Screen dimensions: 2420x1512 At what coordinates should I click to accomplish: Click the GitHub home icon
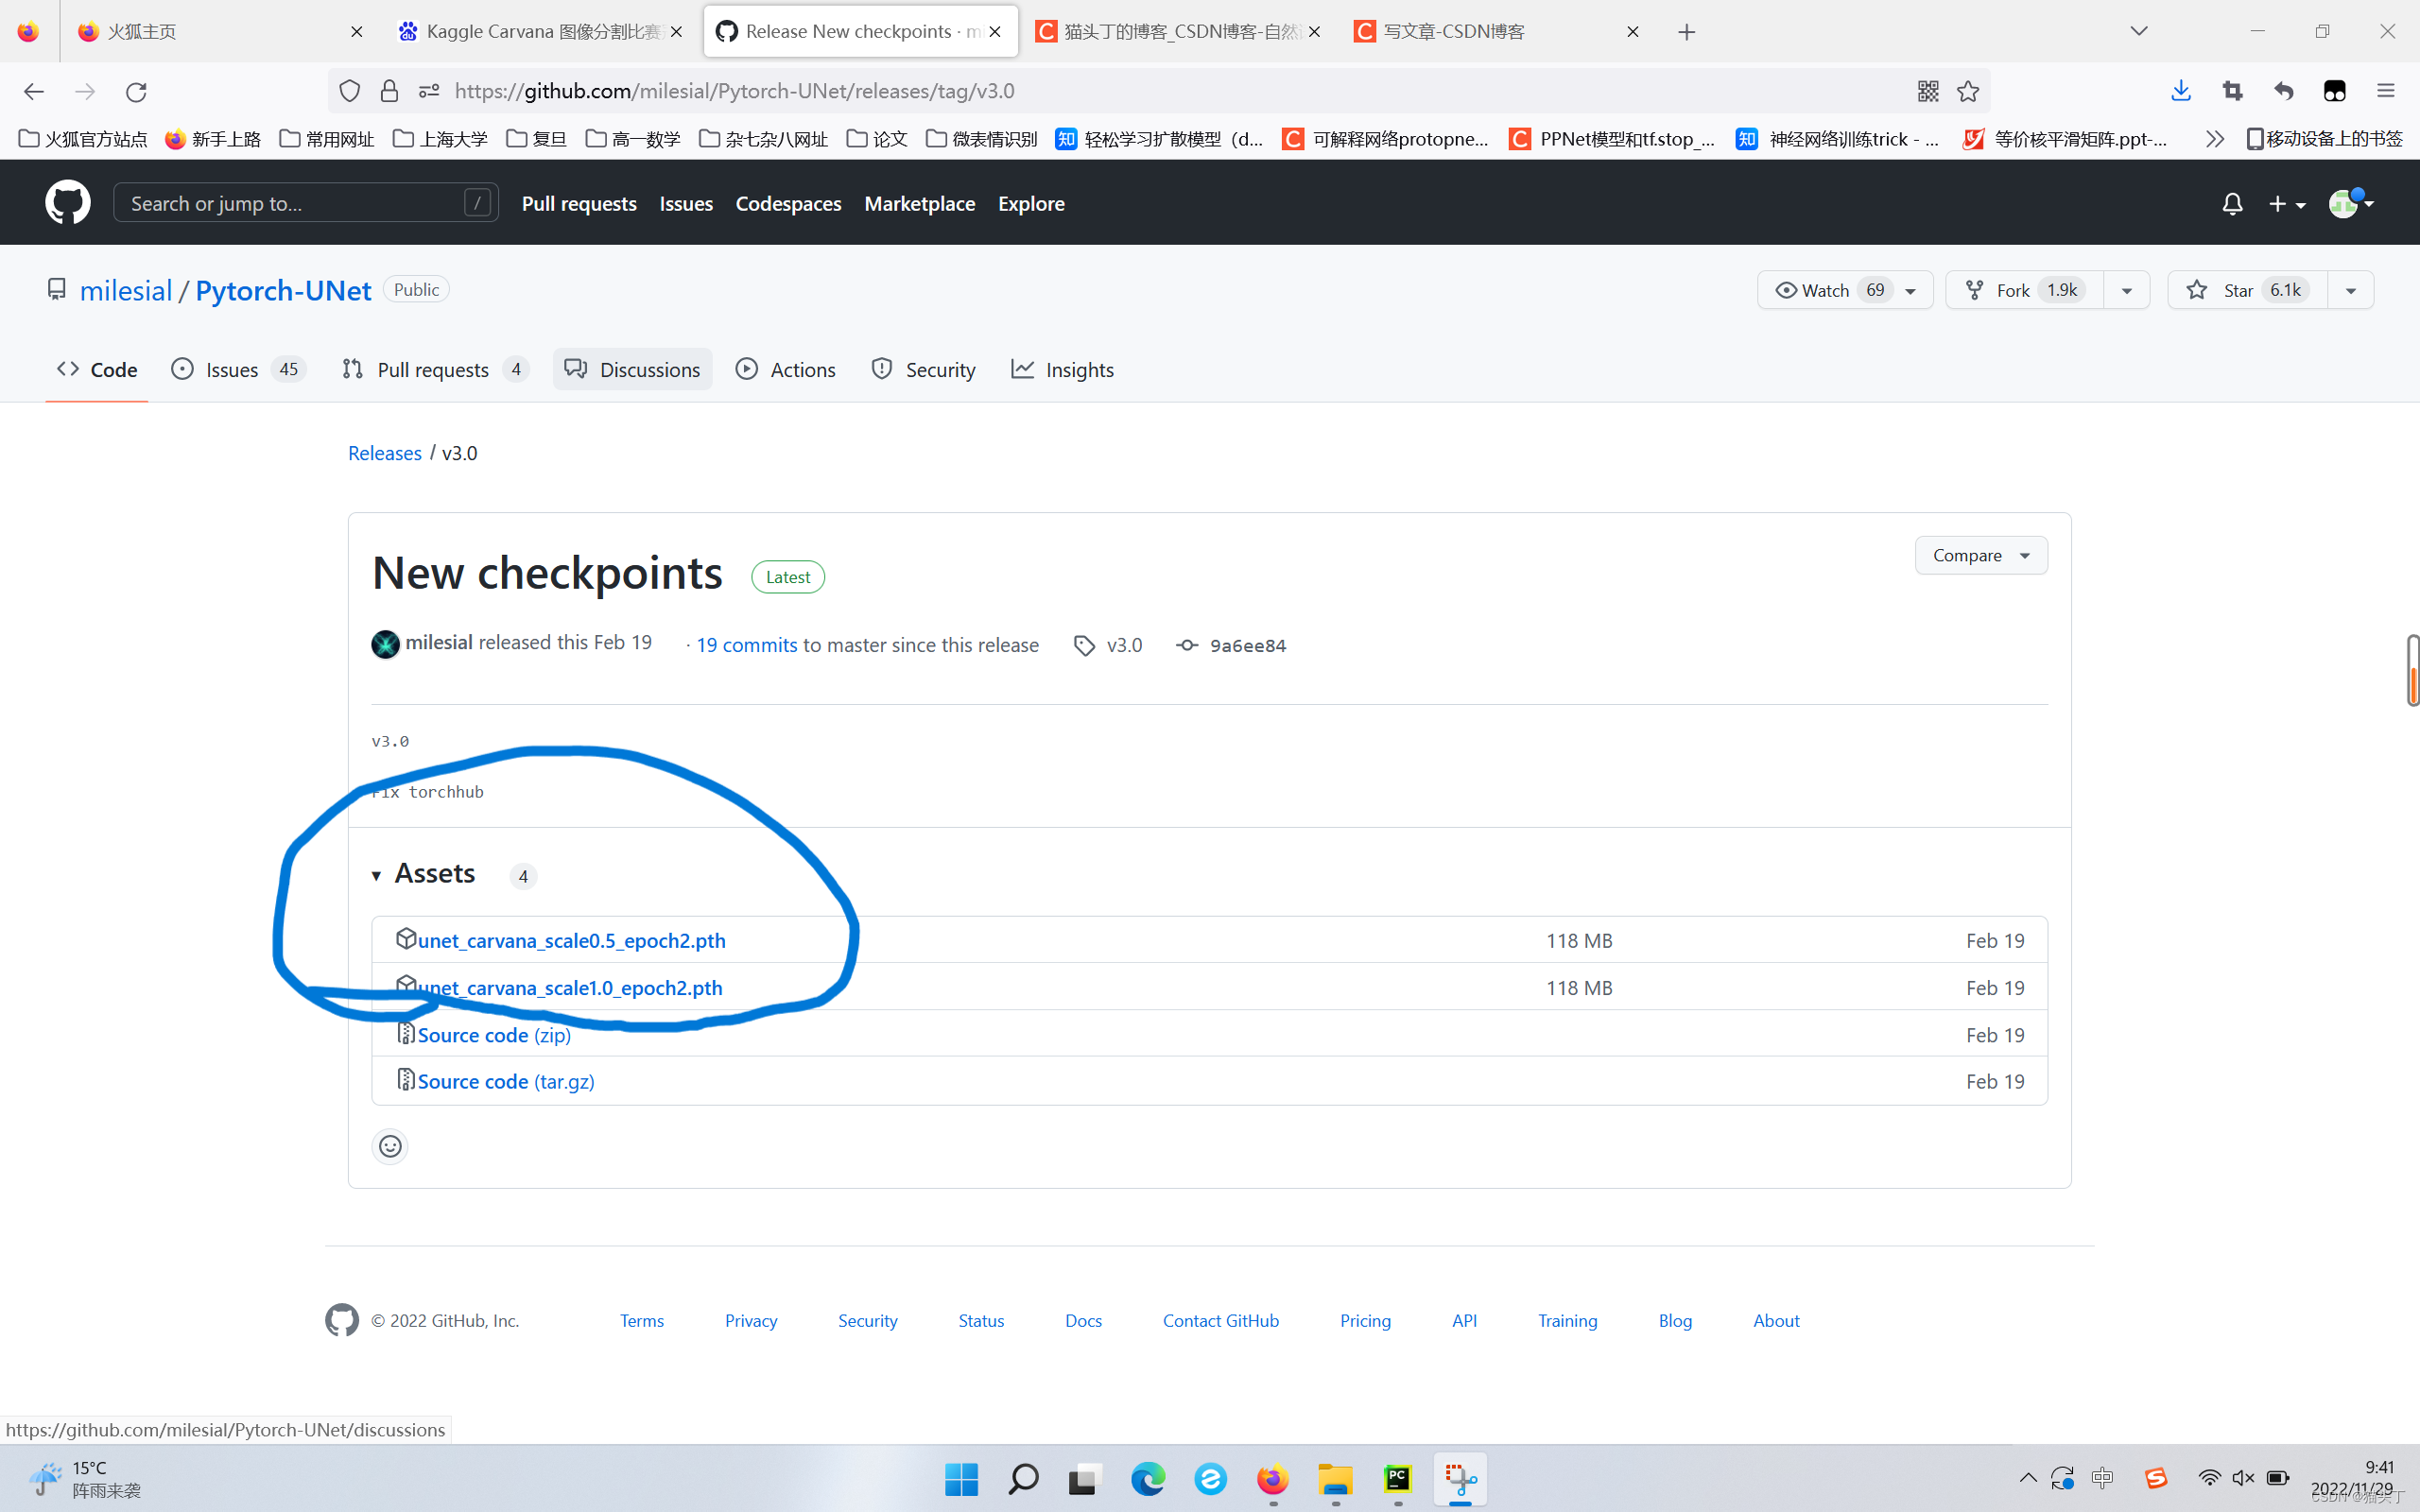tap(68, 202)
